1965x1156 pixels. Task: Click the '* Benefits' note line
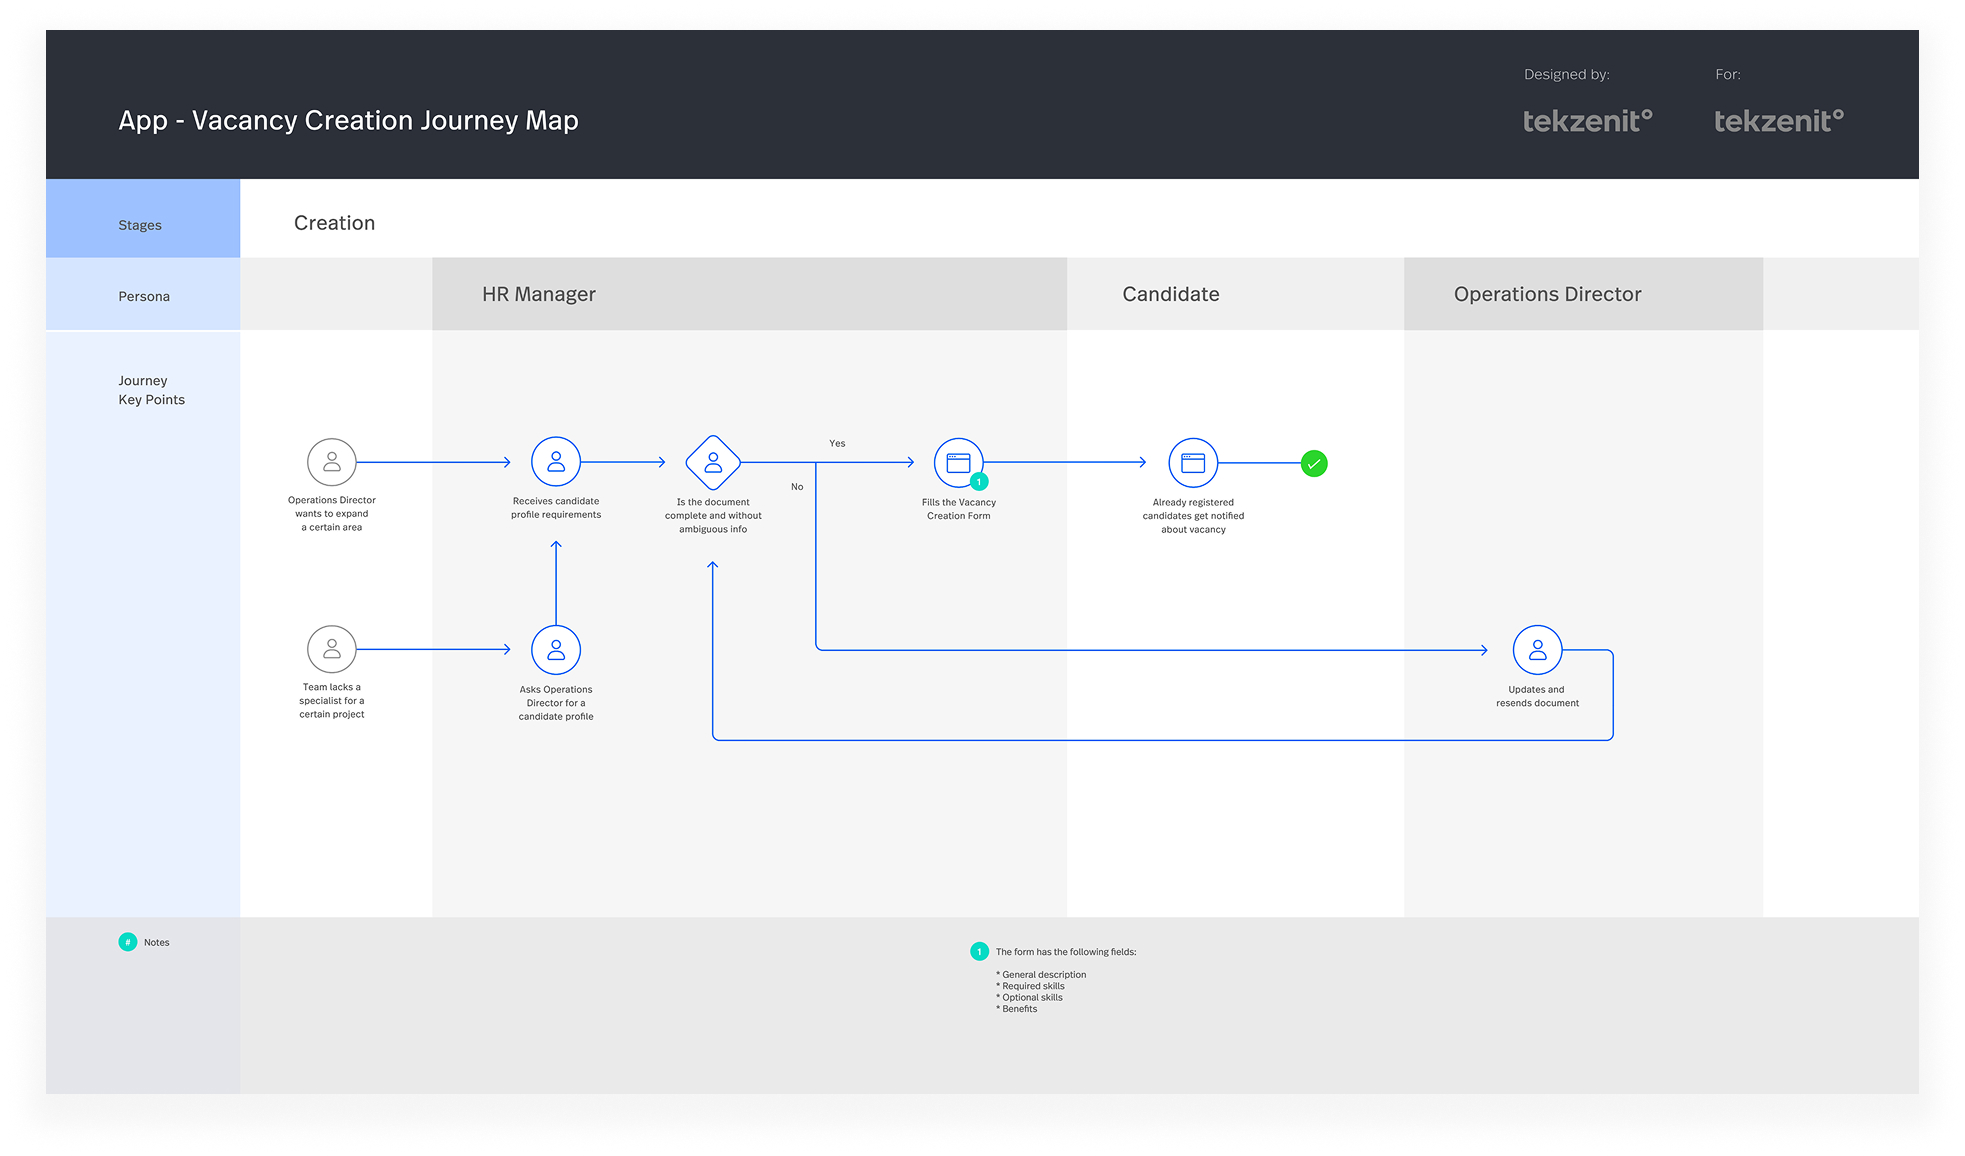point(1016,1009)
